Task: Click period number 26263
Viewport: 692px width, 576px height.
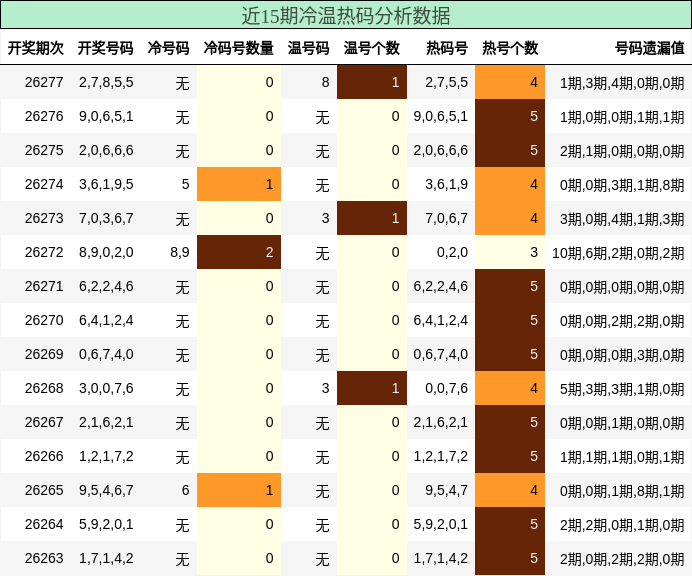Action: (44, 558)
